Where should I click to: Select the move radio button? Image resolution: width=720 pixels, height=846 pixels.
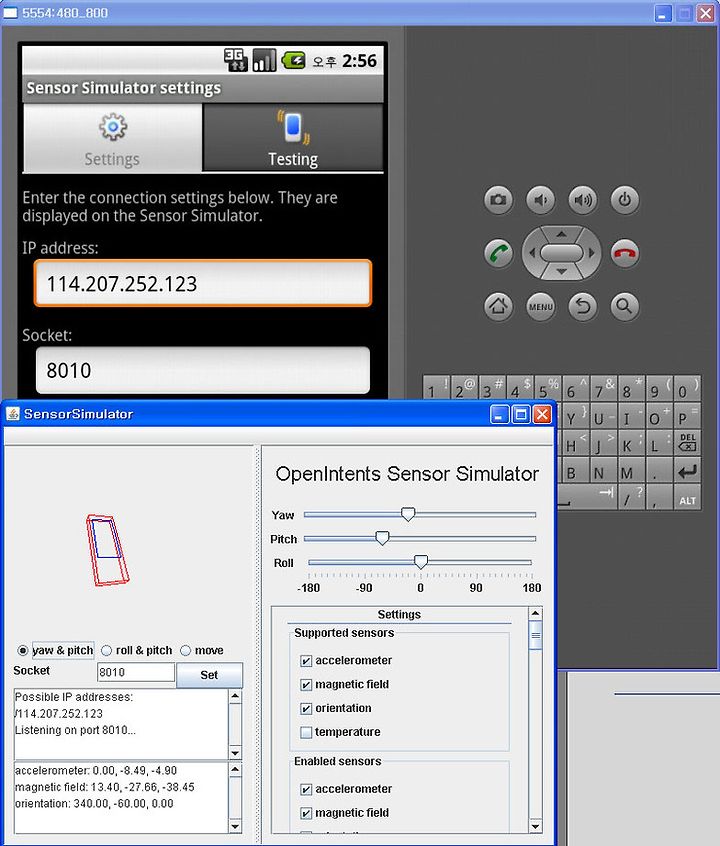(185, 651)
